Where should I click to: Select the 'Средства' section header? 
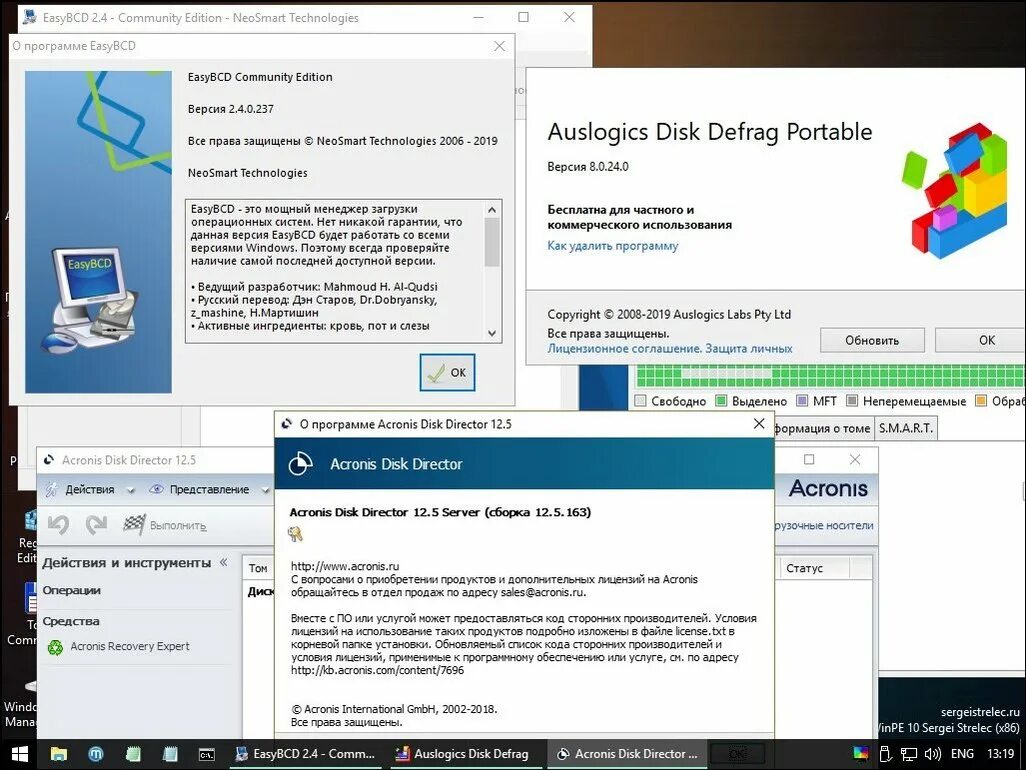71,621
